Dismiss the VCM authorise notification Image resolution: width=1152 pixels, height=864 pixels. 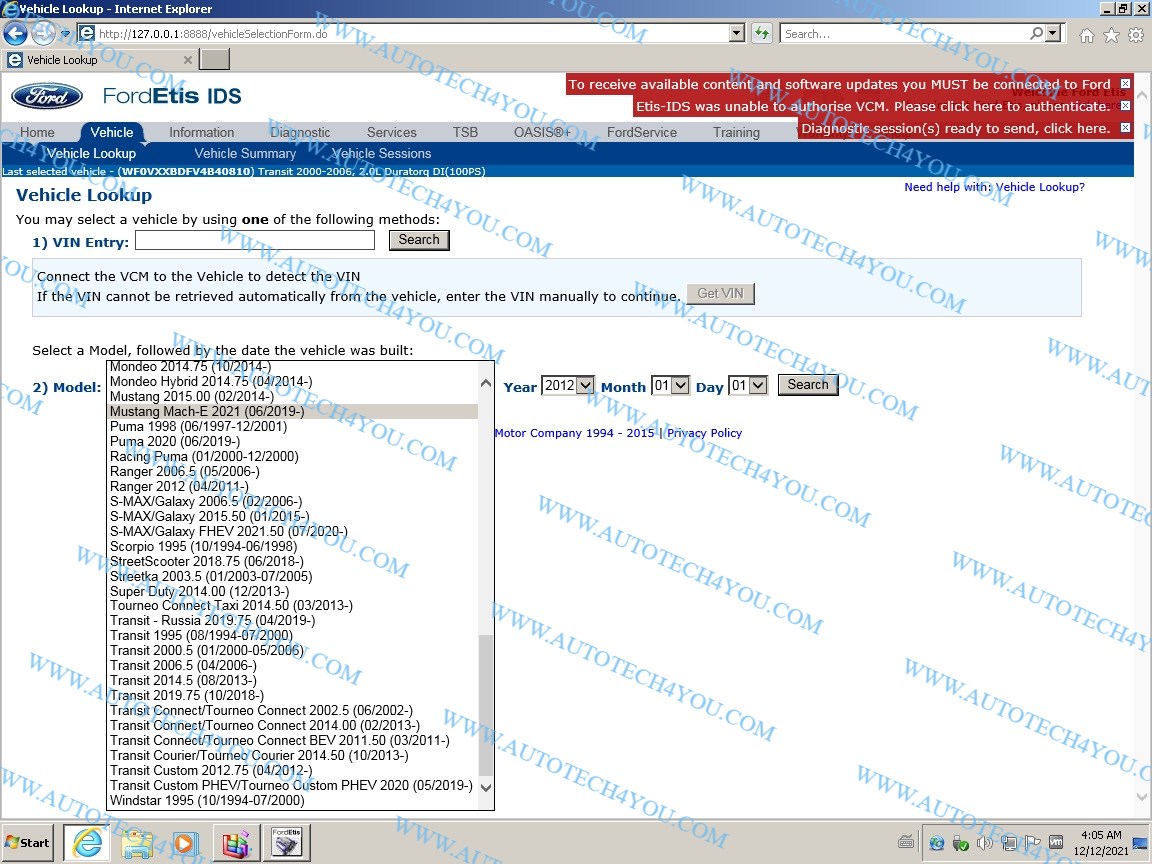coord(1125,106)
